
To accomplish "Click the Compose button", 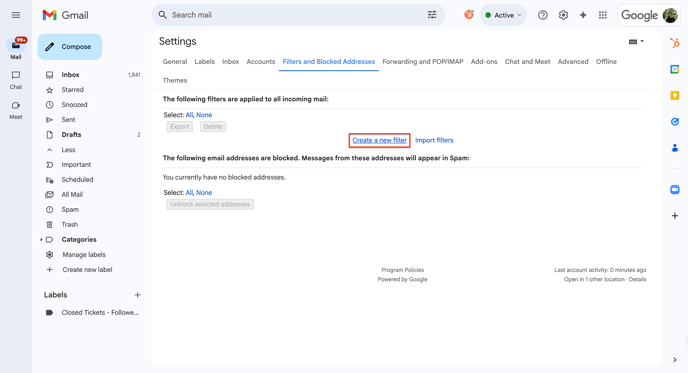I will pyautogui.click(x=70, y=47).
